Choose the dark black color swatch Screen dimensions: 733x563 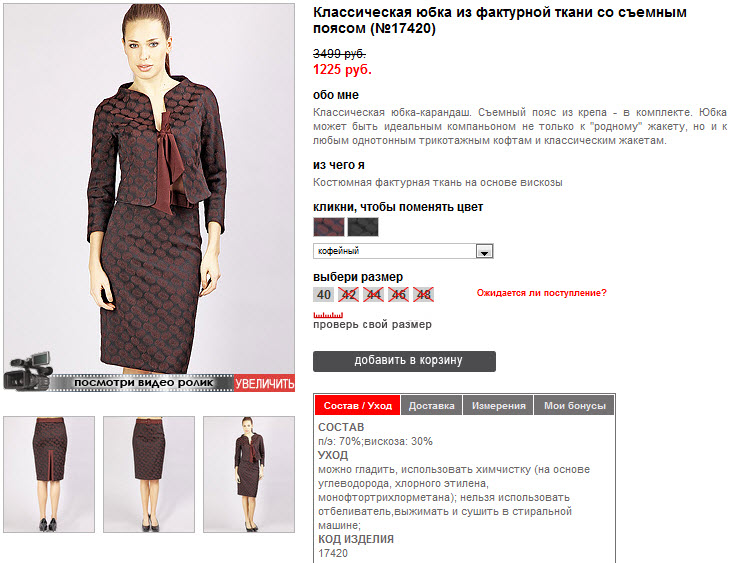[x=363, y=227]
